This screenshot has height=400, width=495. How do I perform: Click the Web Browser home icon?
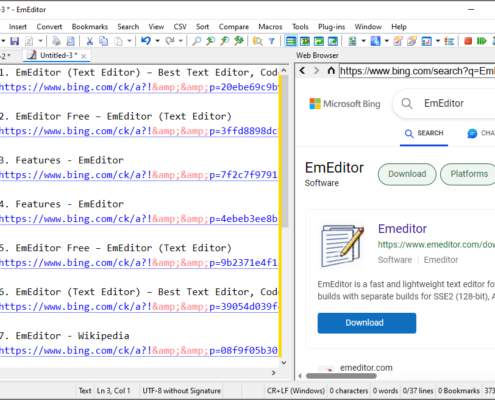[331, 71]
